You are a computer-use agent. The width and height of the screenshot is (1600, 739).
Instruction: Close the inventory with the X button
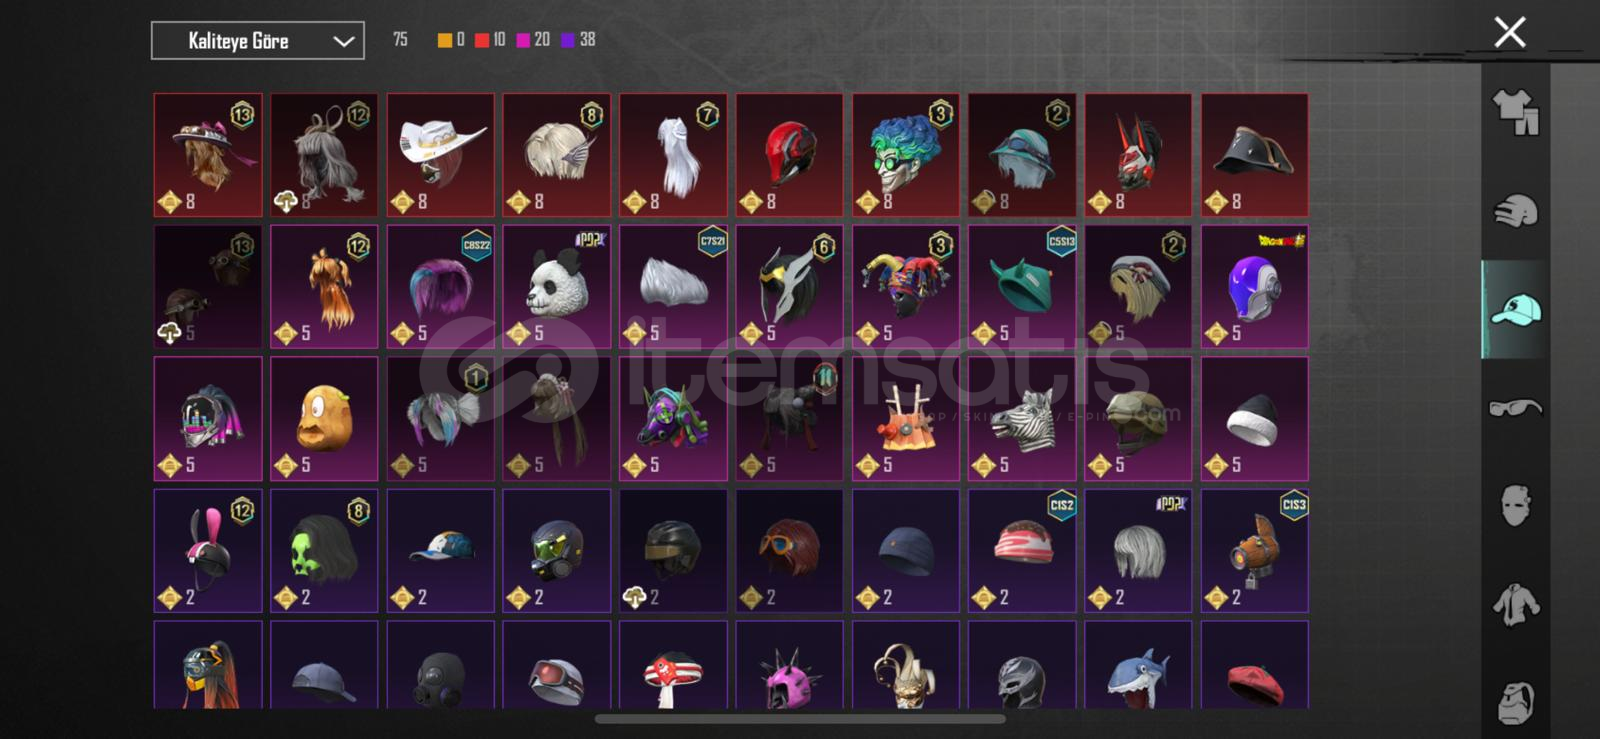pyautogui.click(x=1509, y=32)
